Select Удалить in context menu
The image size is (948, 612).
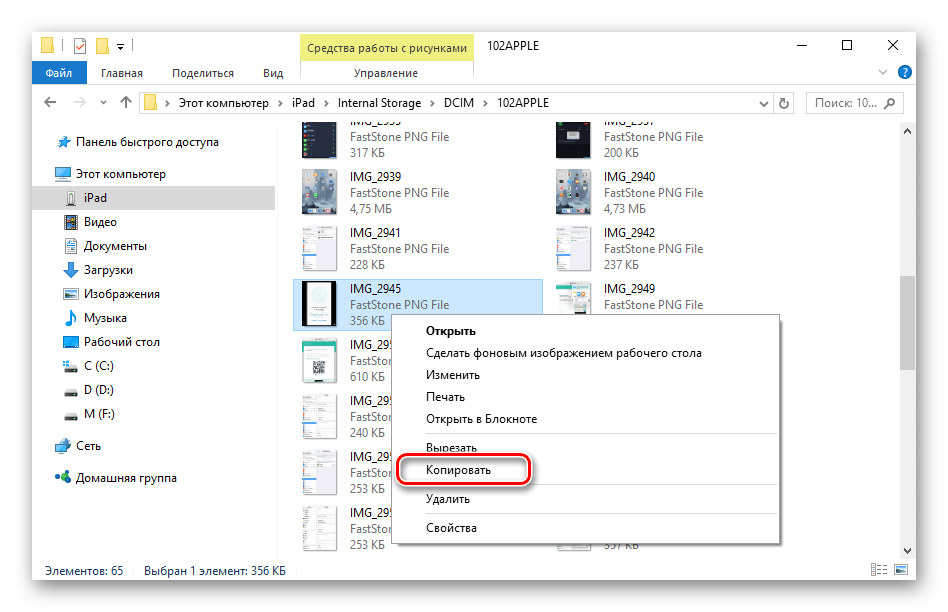447,498
